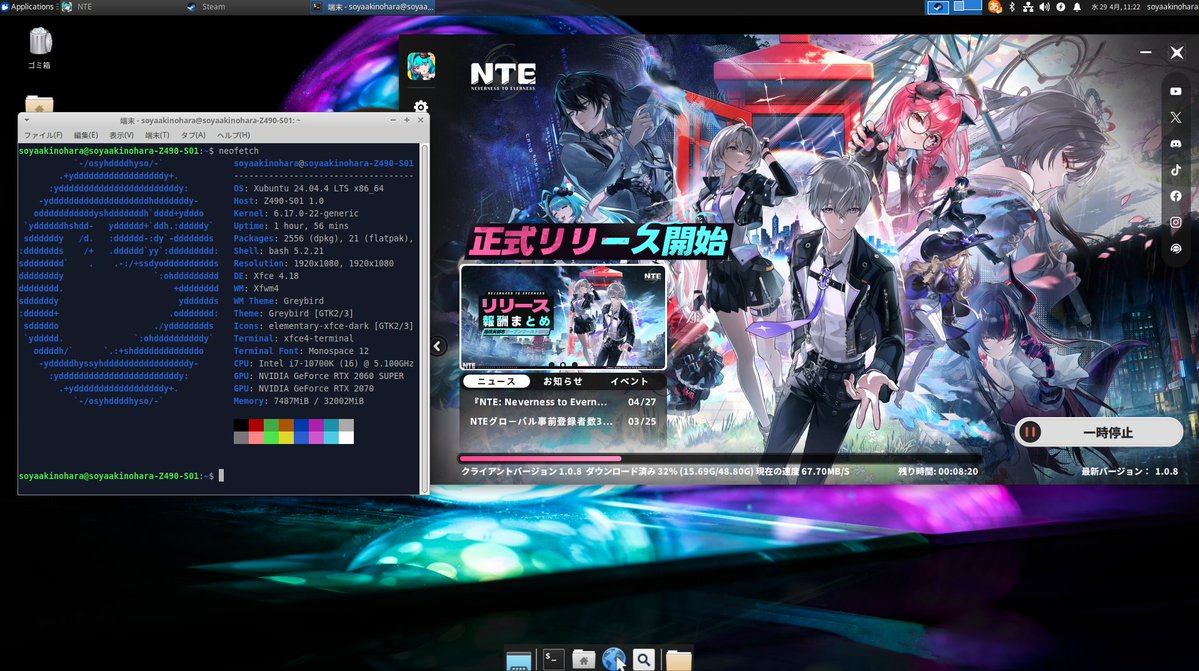
Task: Select terminal window button in top panel
Action: [x=373, y=7]
